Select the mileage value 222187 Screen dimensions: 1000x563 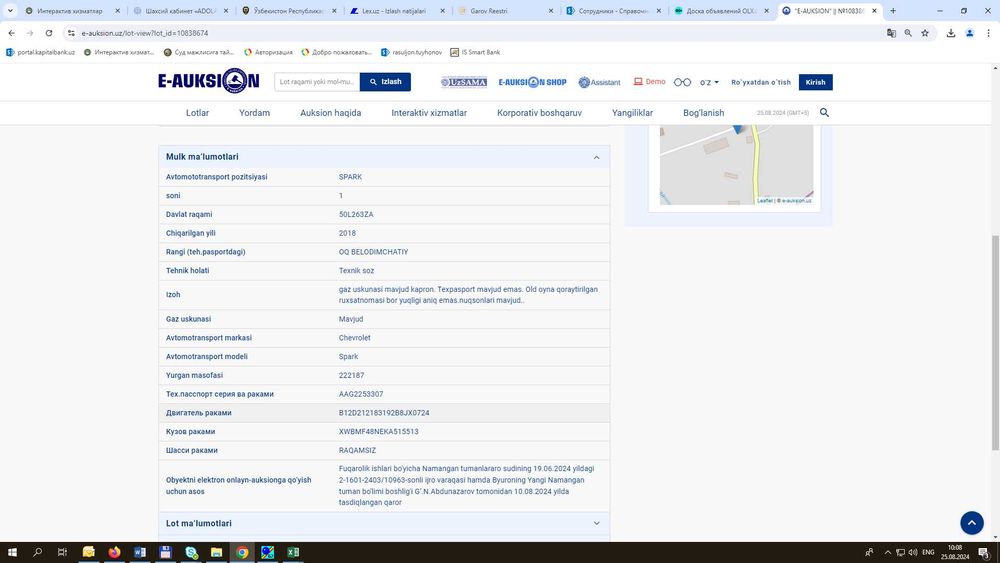tap(351, 376)
